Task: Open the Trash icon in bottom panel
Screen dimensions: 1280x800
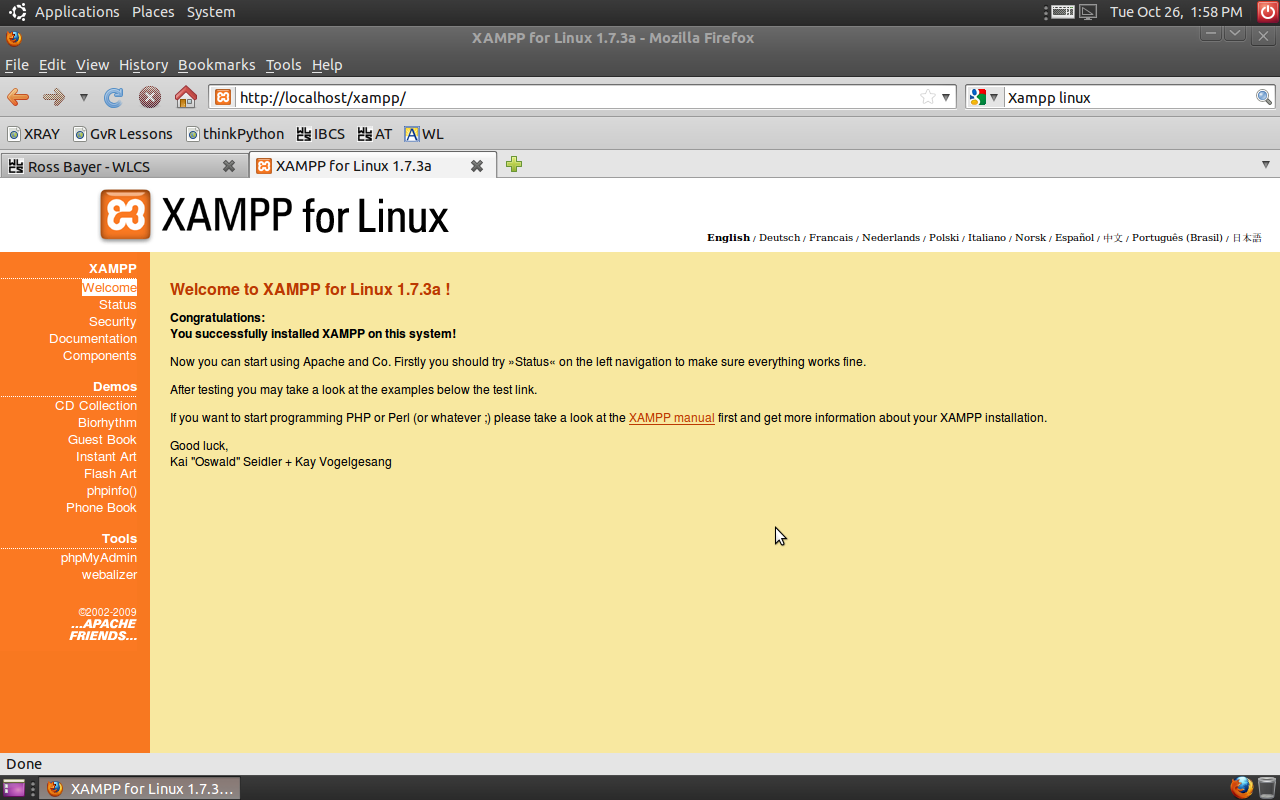Action: pos(1267,788)
